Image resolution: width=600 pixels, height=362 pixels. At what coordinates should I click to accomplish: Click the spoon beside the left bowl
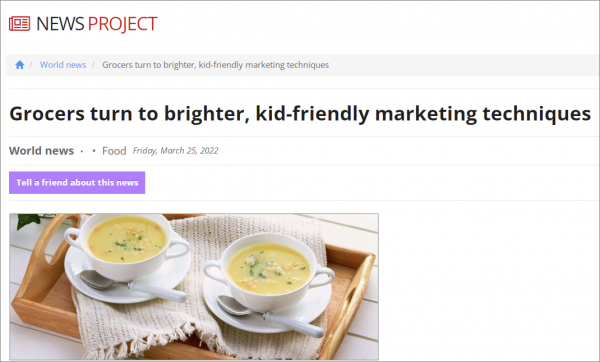(x=133, y=285)
